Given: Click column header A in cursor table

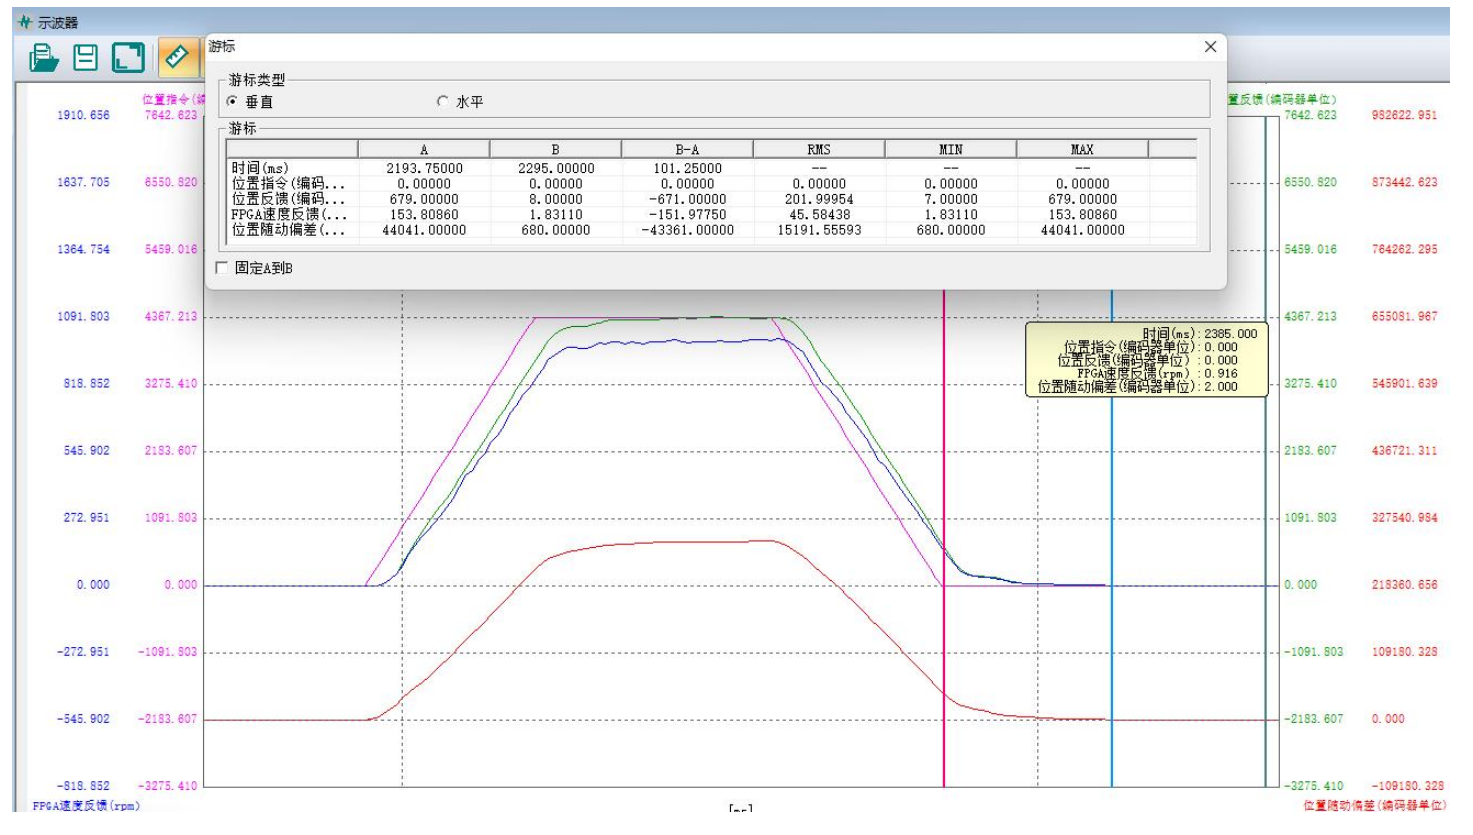Looking at the screenshot, I should [x=424, y=150].
